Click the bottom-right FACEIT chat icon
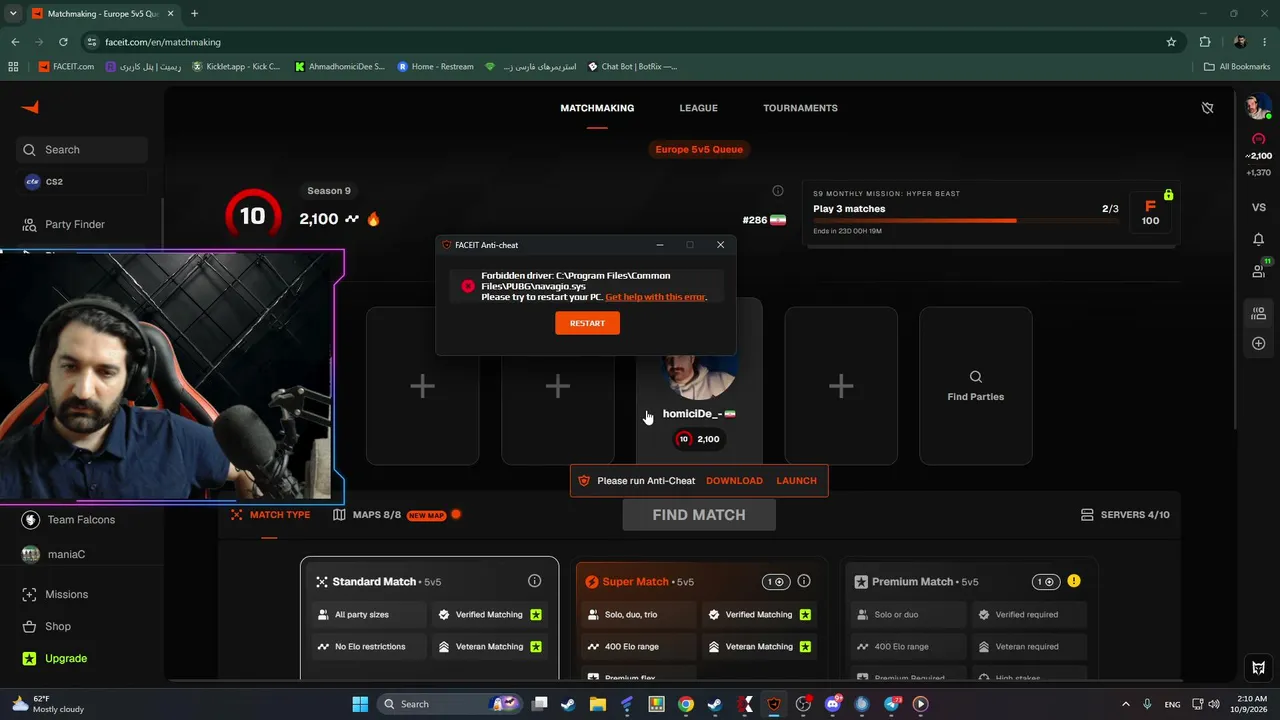1280x720 pixels. click(1259, 668)
